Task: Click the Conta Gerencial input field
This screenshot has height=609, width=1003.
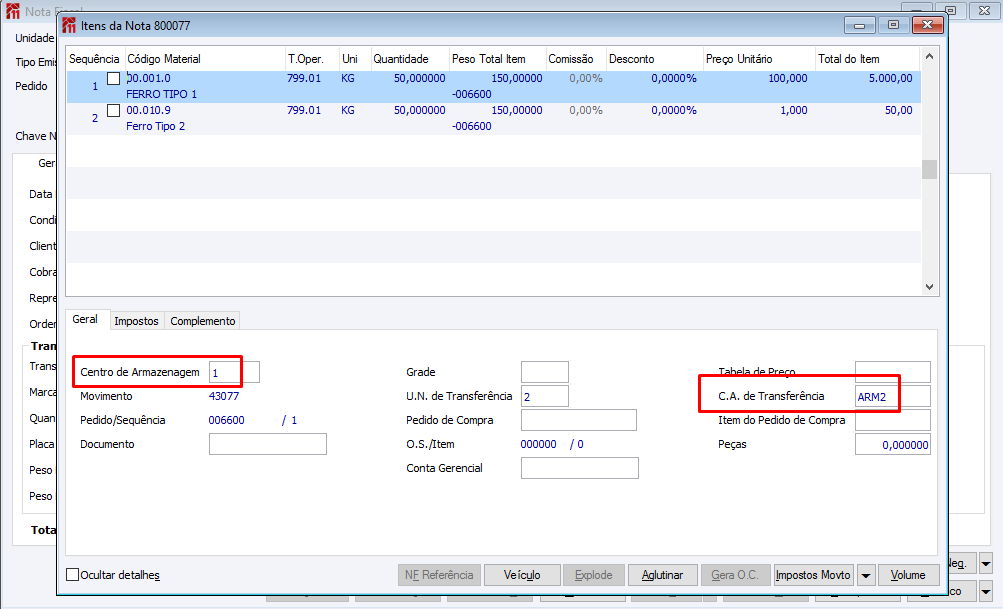Action: coord(580,468)
